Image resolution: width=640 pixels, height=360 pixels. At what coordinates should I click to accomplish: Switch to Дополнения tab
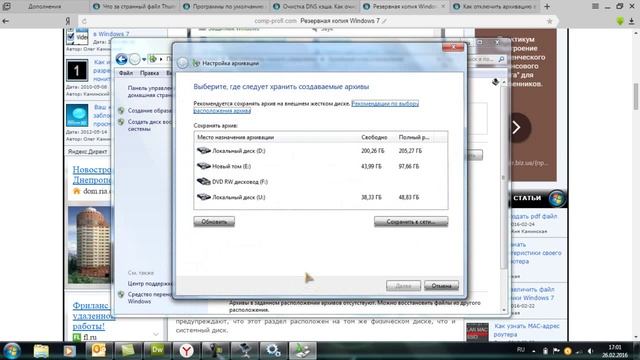(45, 7)
